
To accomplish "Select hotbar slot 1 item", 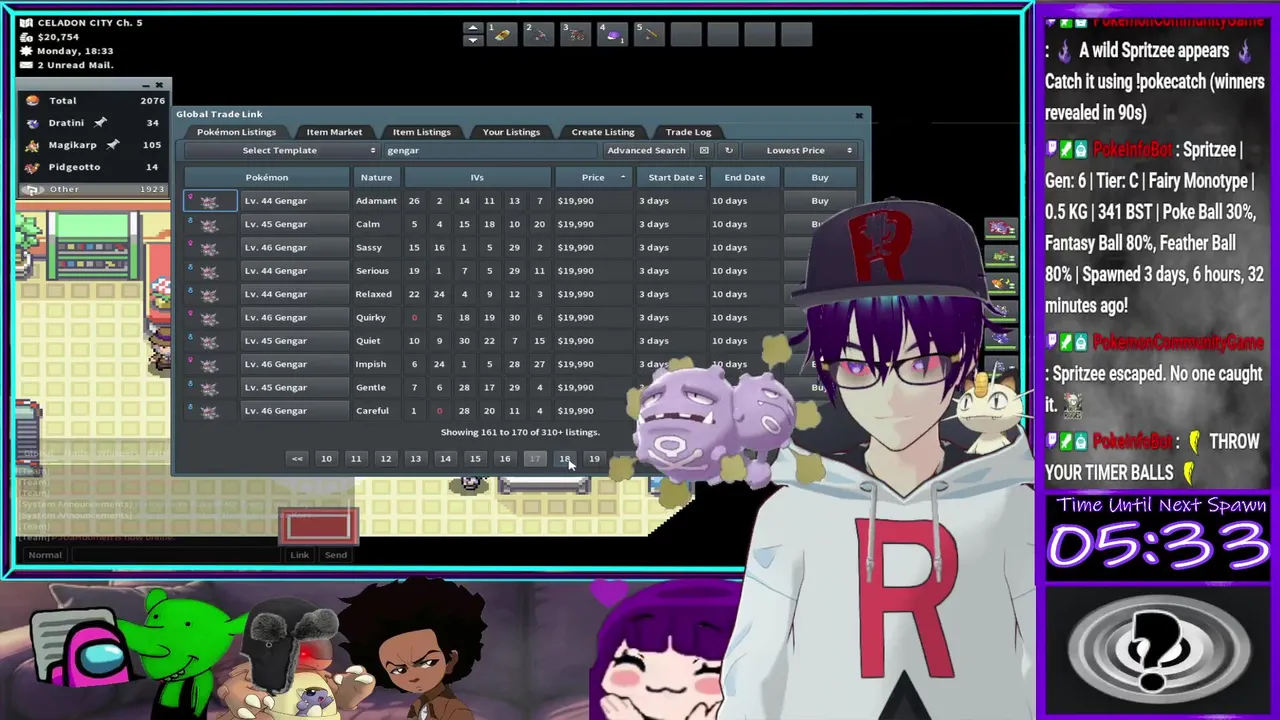I will [501, 34].
